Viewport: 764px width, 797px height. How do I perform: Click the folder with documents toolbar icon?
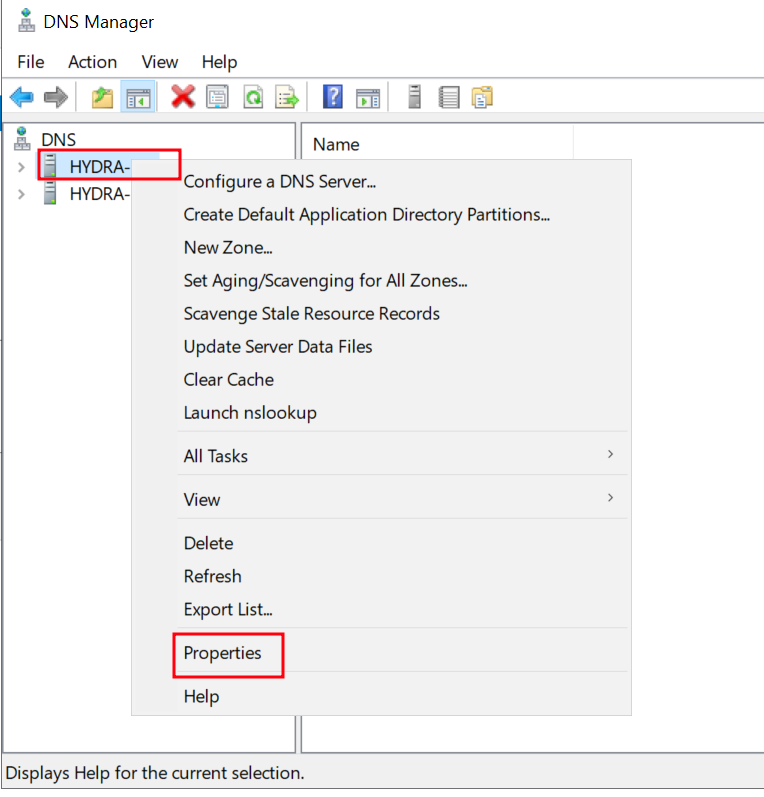pos(482,97)
